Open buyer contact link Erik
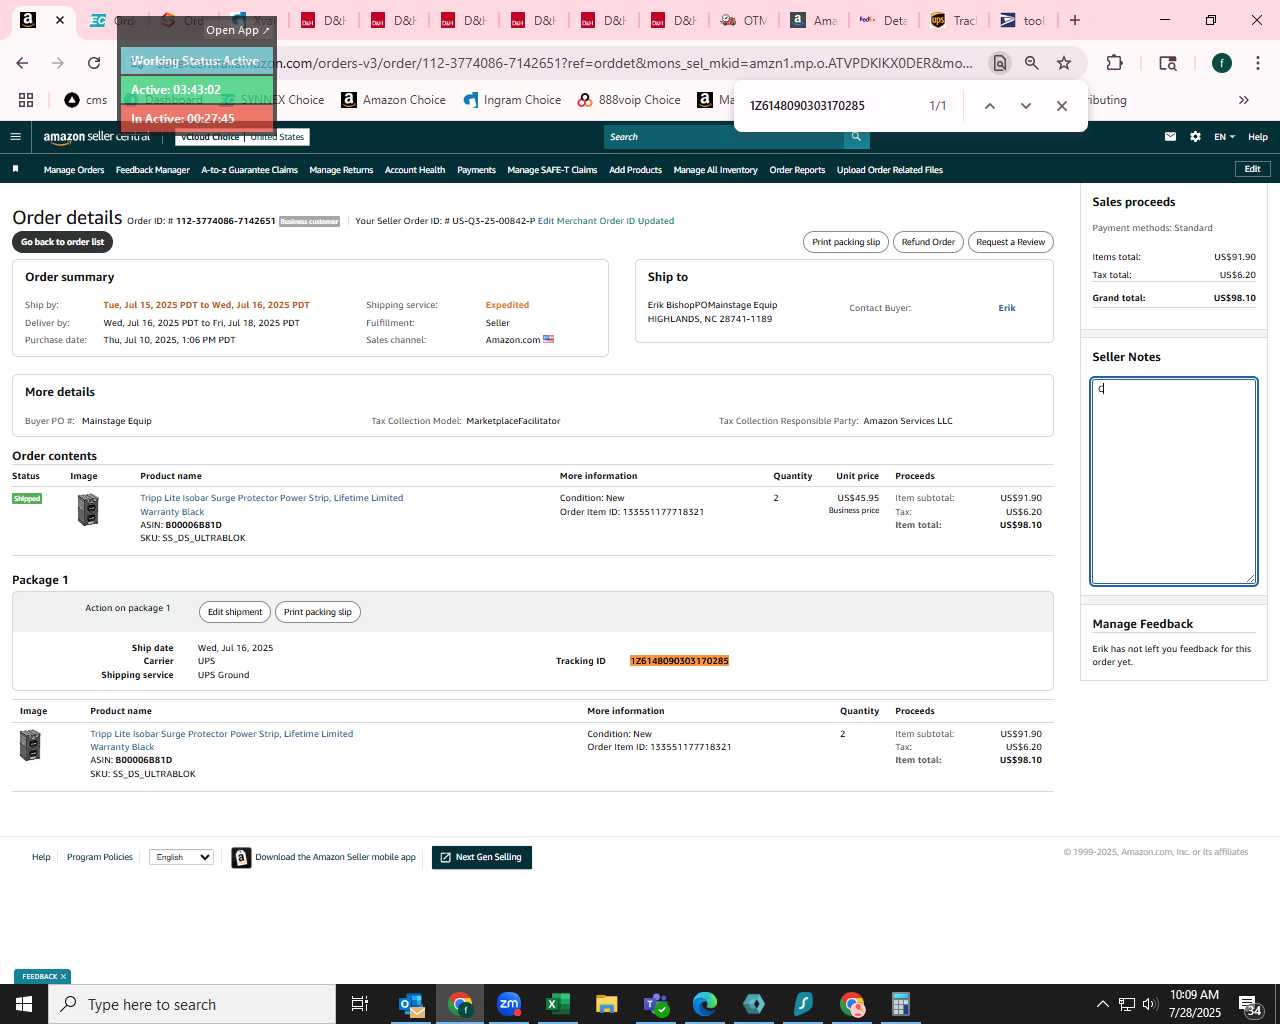 click(x=1007, y=308)
